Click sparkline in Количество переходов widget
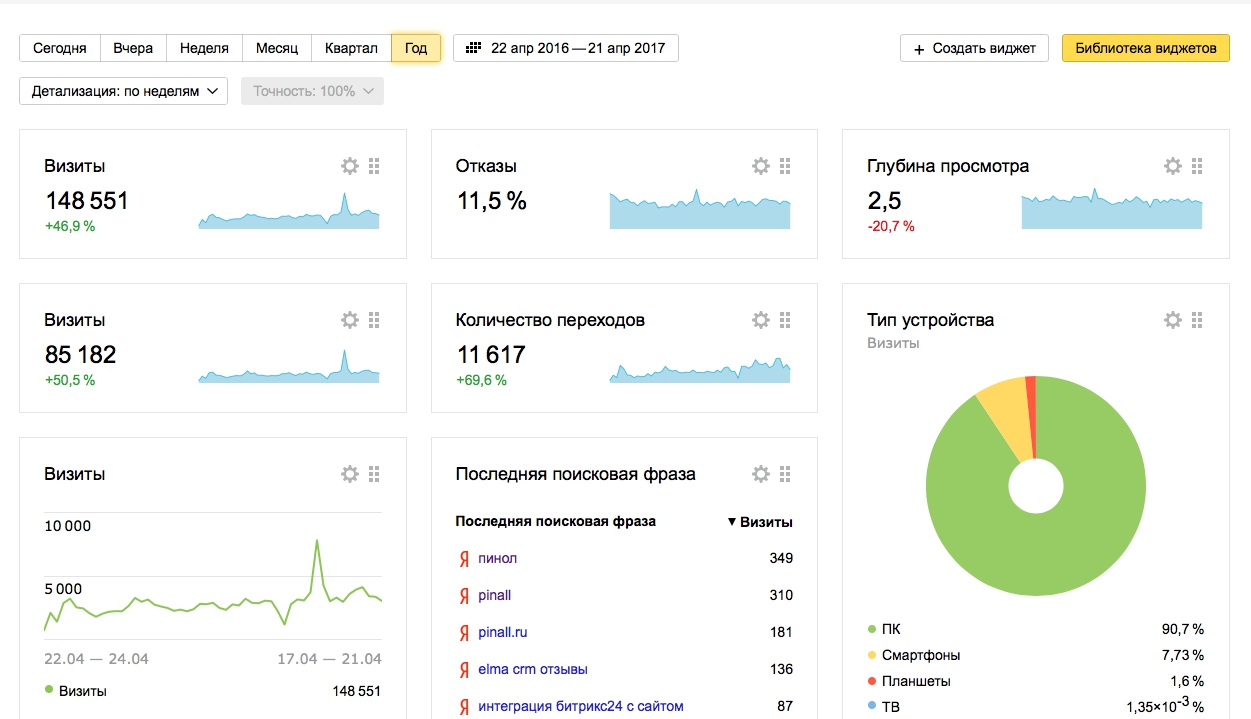The width and height of the screenshot is (1251, 719). pos(700,370)
